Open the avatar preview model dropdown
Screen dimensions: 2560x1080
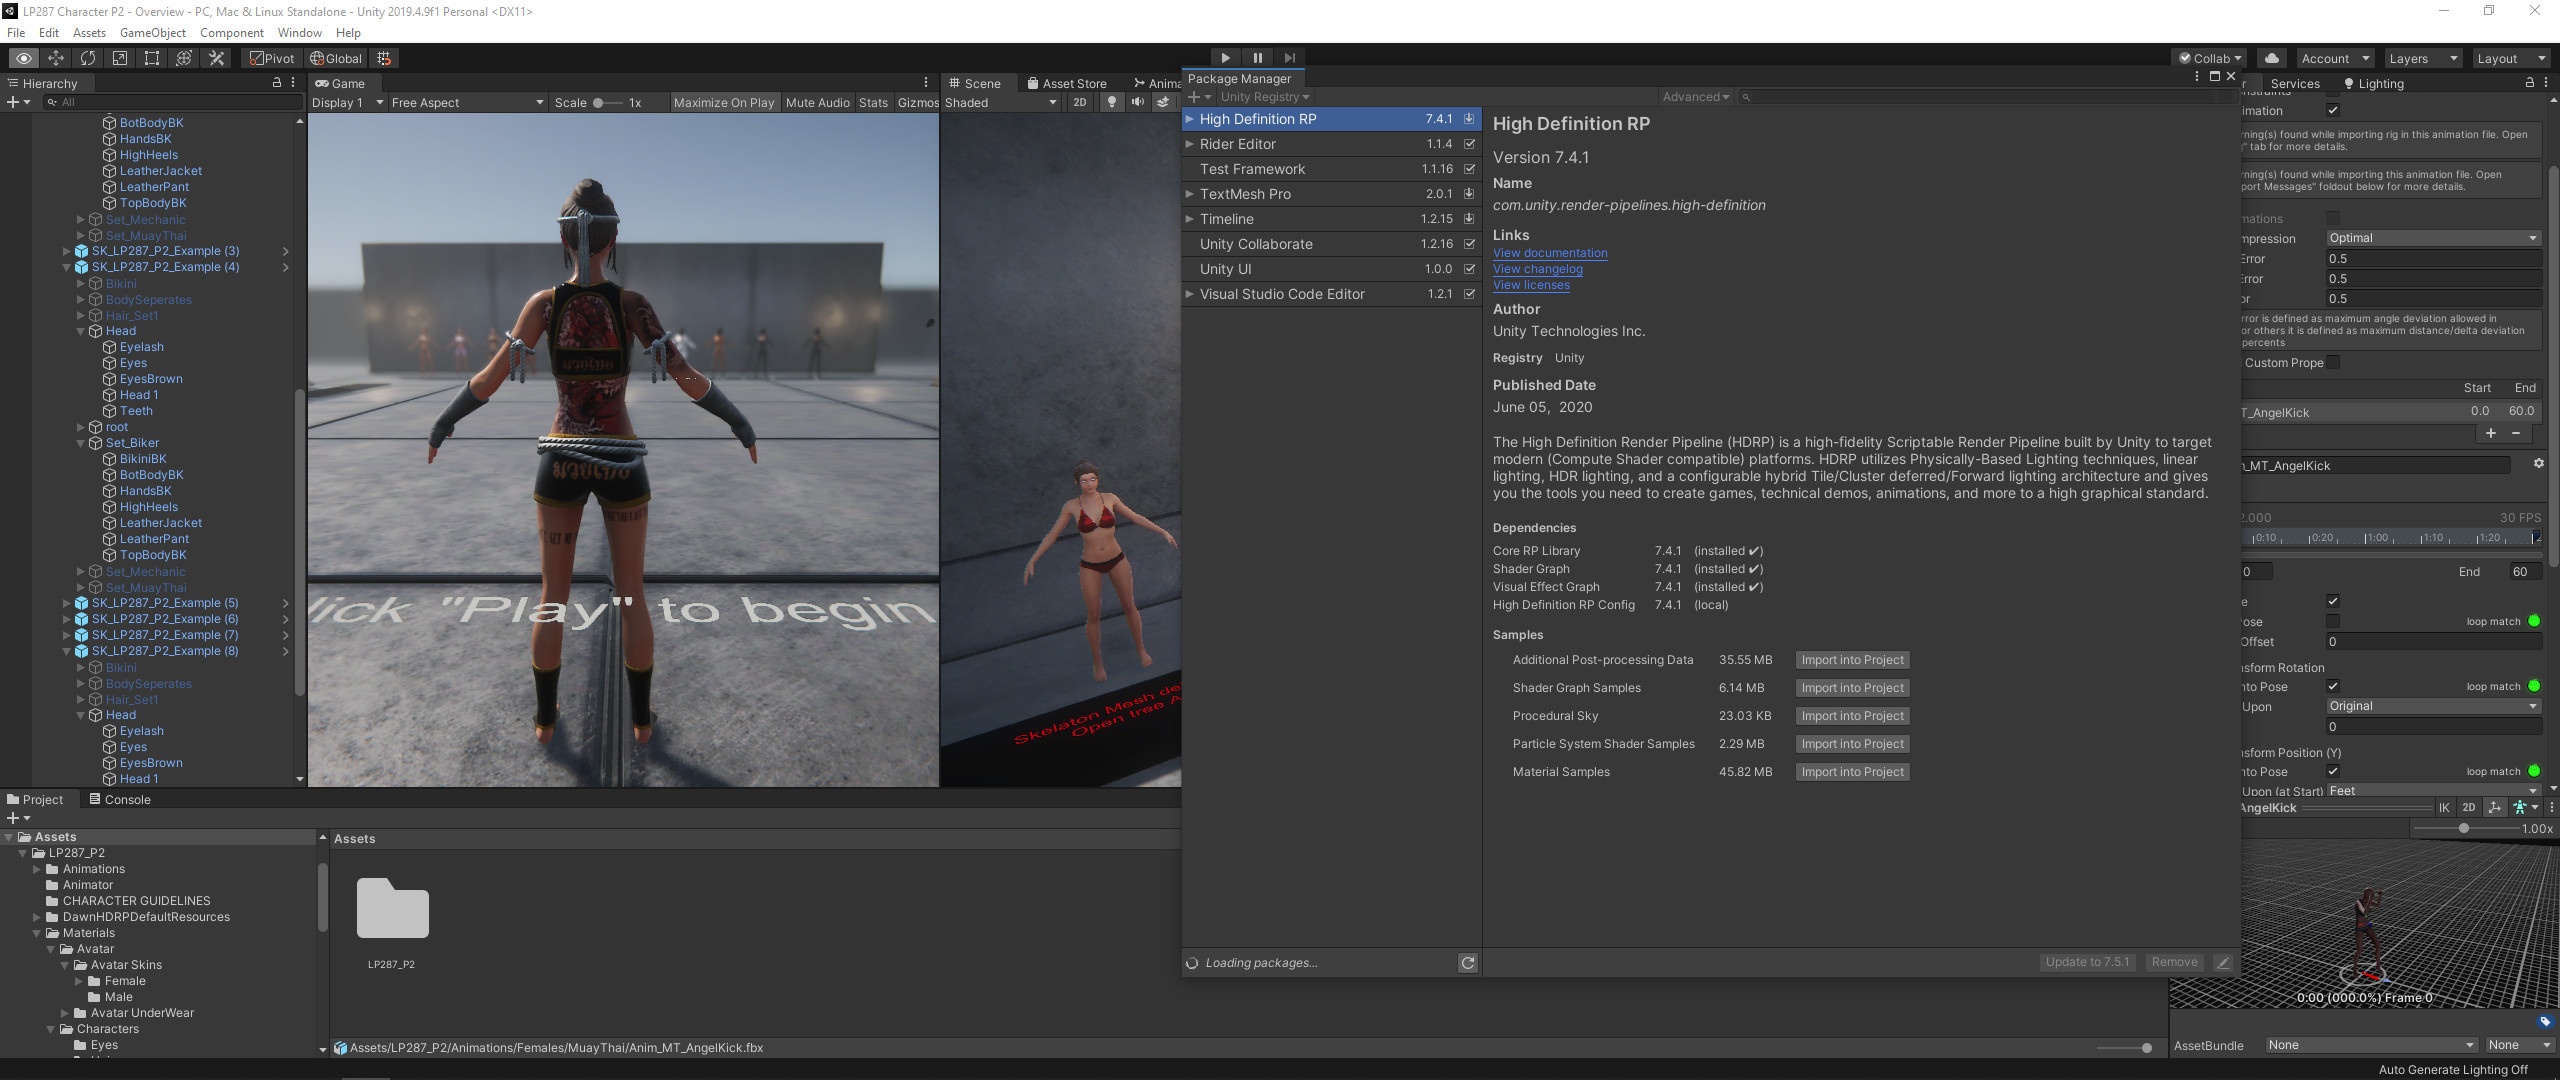click(x=2524, y=808)
